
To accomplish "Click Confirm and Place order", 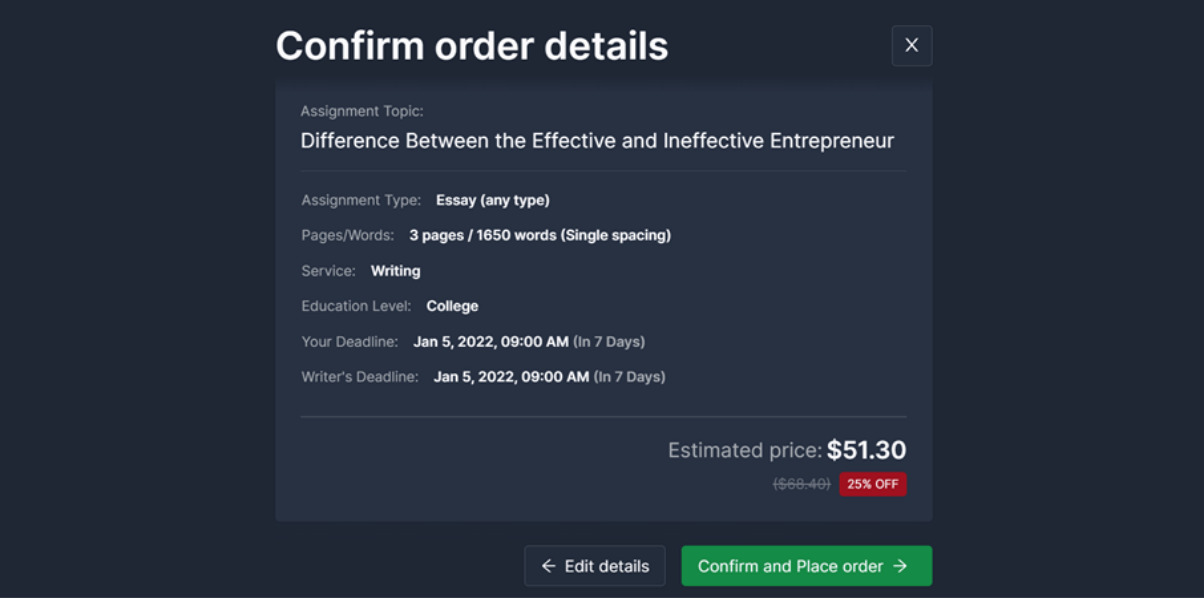I will [x=806, y=566].
